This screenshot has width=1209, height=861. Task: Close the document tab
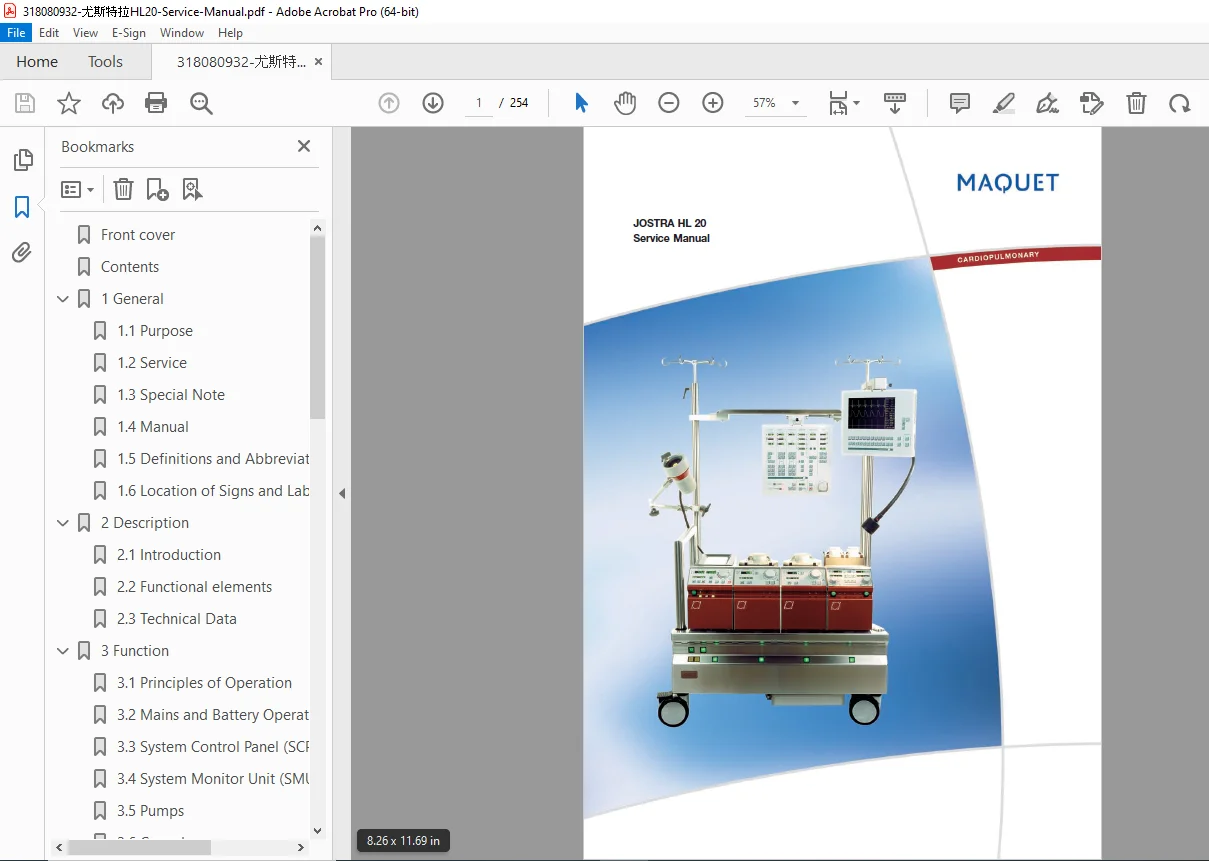(x=319, y=61)
